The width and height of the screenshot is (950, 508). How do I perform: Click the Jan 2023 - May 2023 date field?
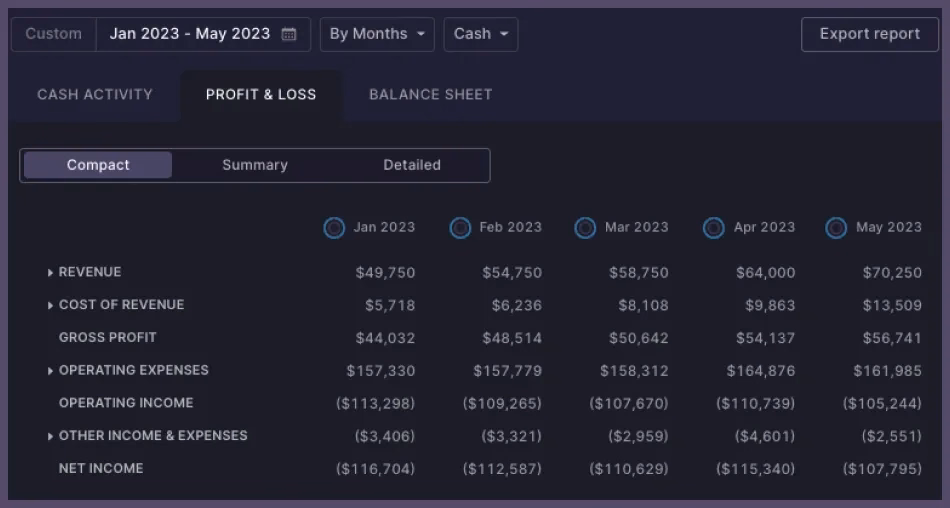pyautogui.click(x=190, y=34)
